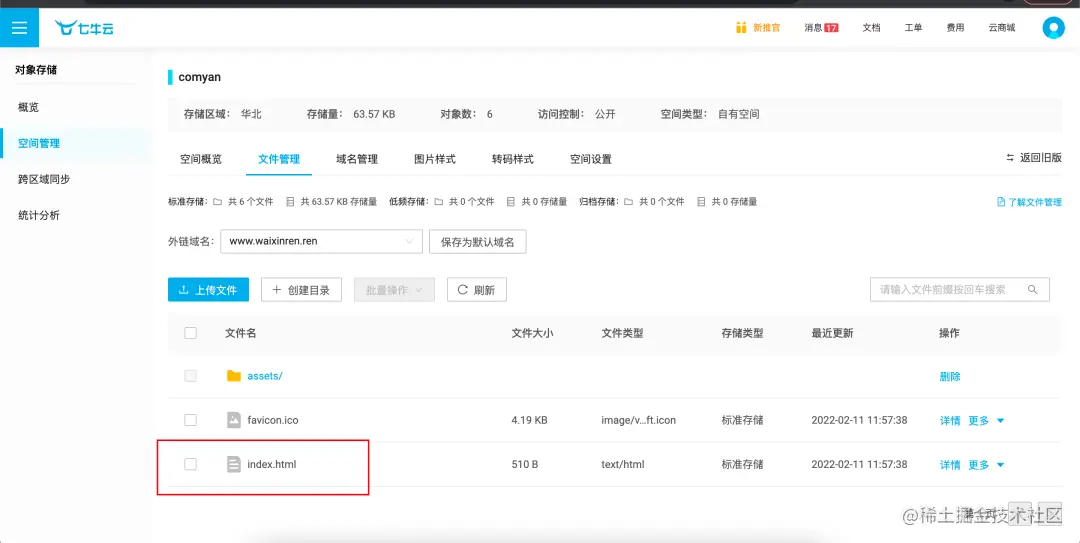This screenshot has height=543, width=1080.
Task: Click the 返回旧版 switch icon
Action: pyautogui.click(x=1010, y=158)
